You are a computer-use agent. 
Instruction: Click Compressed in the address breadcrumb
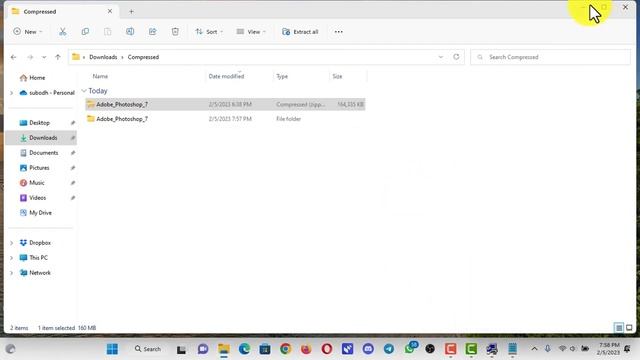143,57
